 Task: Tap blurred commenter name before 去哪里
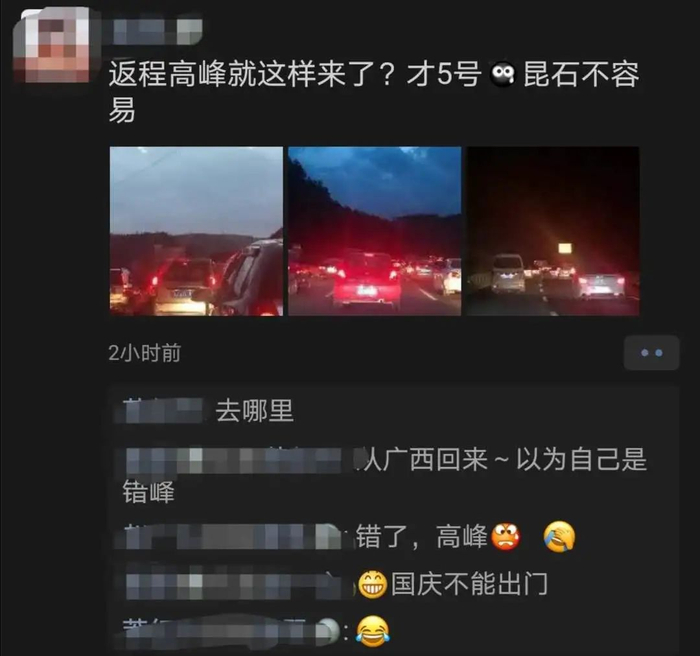pyautogui.click(x=159, y=410)
